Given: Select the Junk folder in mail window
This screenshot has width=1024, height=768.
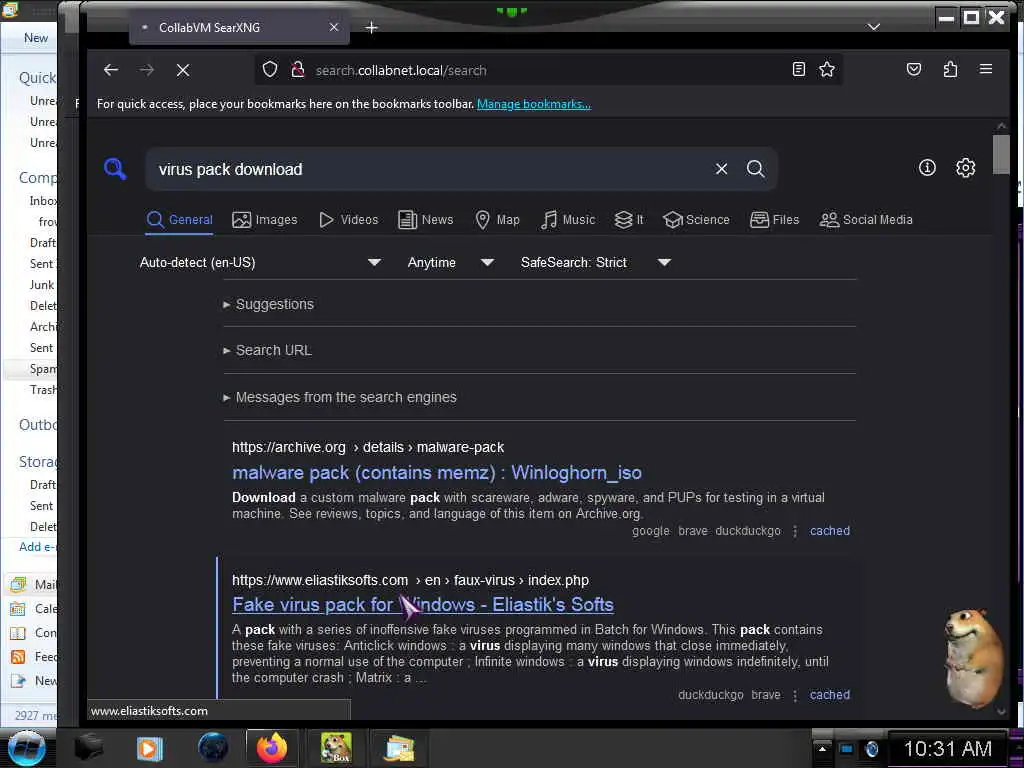Looking at the screenshot, I should click(42, 285).
